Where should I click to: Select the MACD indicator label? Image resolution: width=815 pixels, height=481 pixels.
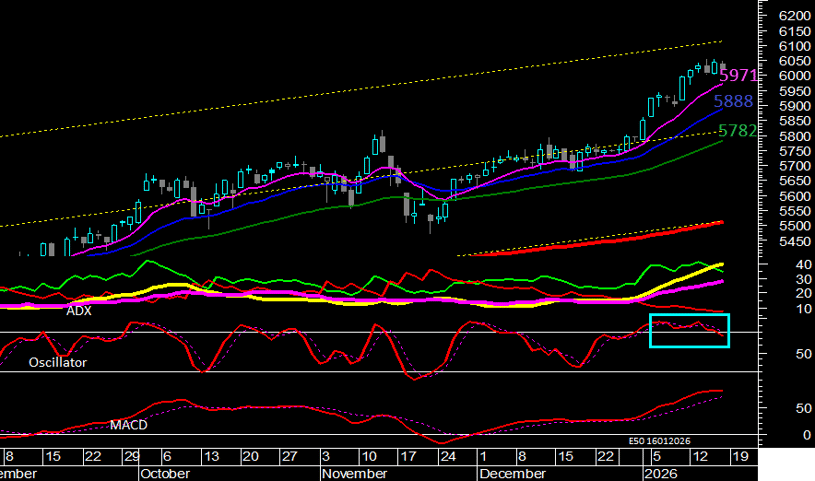click(126, 425)
